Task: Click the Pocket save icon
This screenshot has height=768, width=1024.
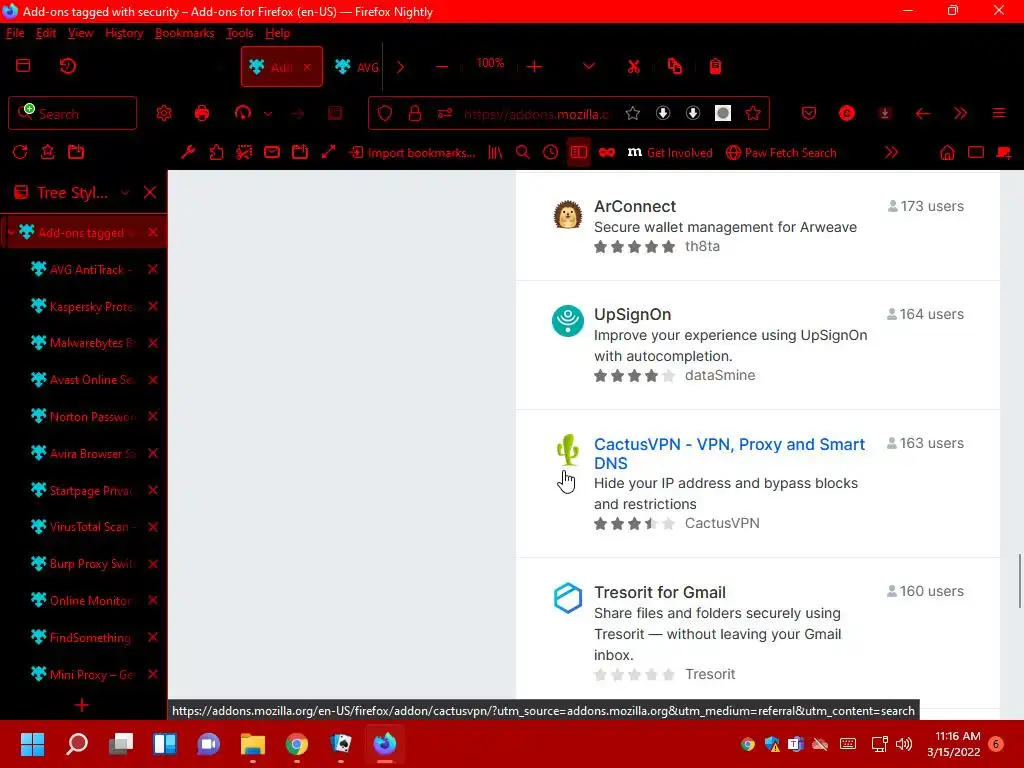Action: point(809,114)
